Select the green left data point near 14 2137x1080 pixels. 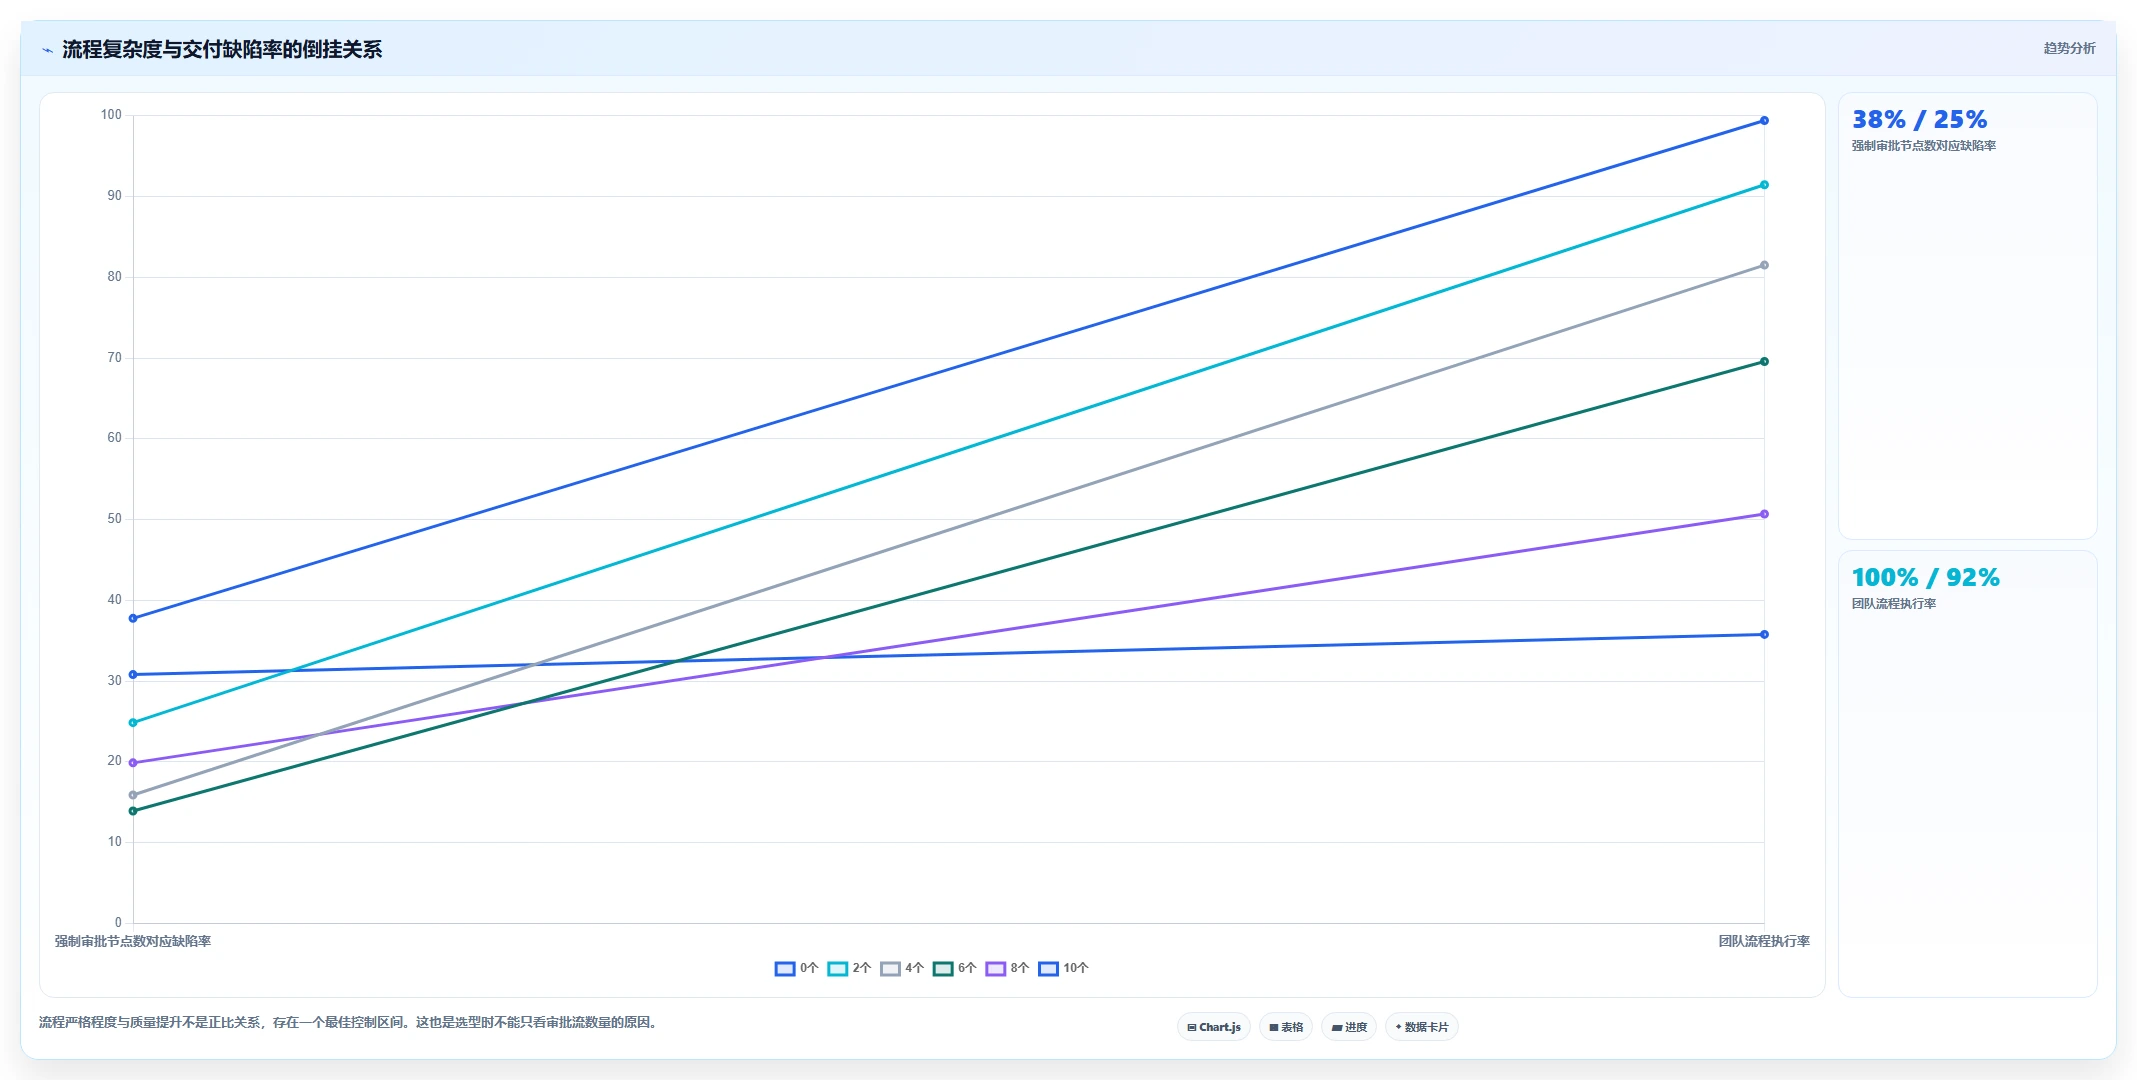[x=133, y=811]
